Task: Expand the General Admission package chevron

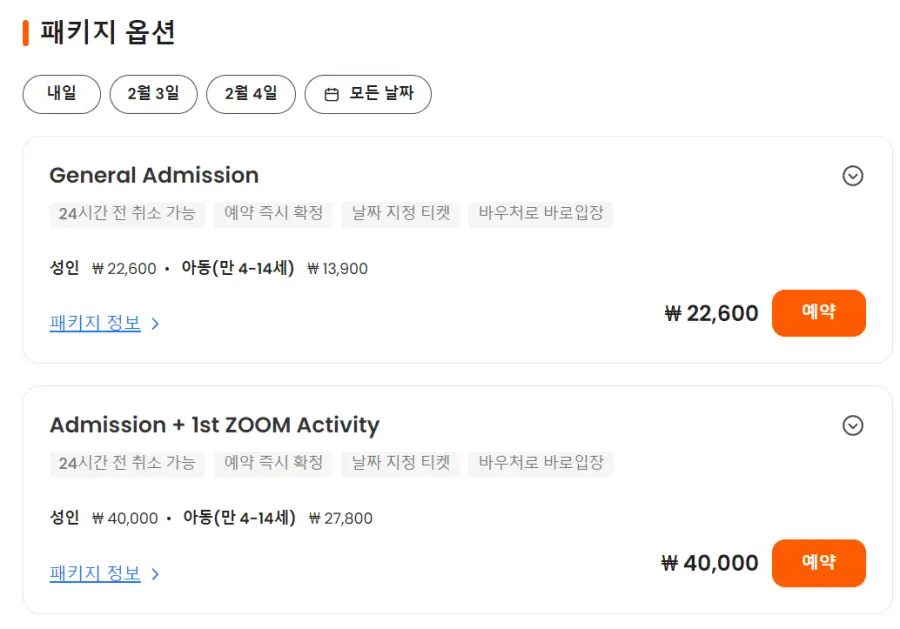Action: coord(852,176)
